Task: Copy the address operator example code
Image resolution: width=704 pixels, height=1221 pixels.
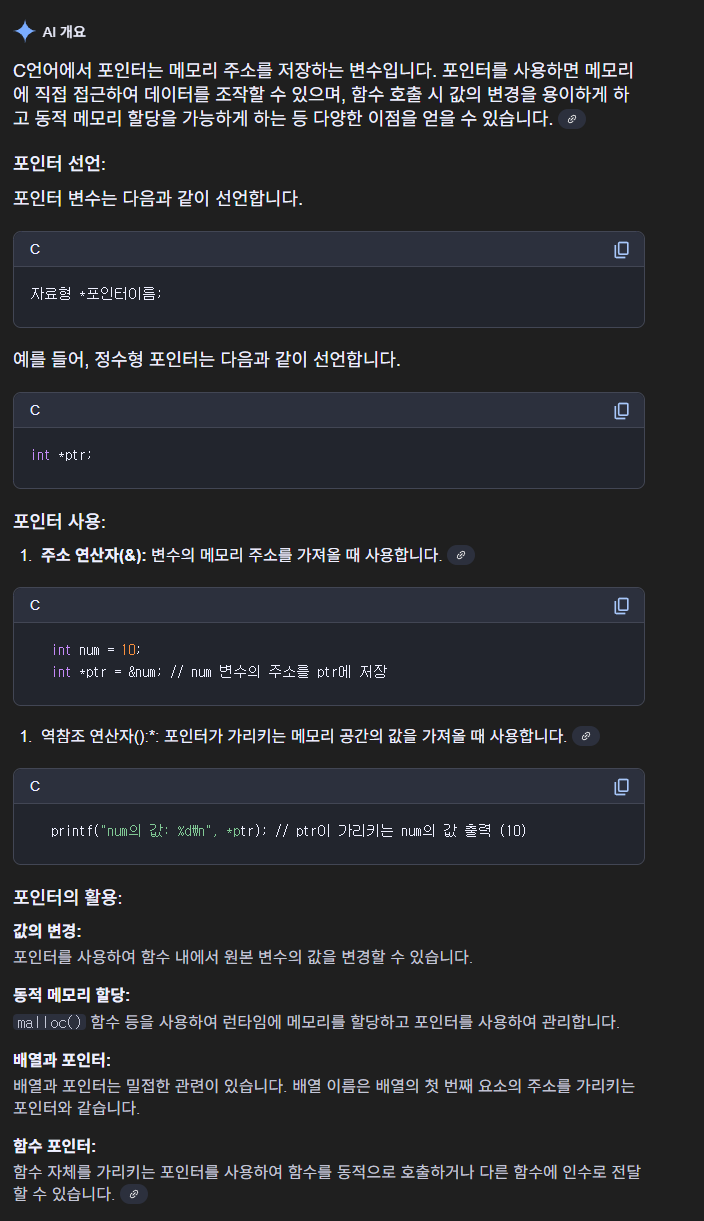Action: pos(622,605)
